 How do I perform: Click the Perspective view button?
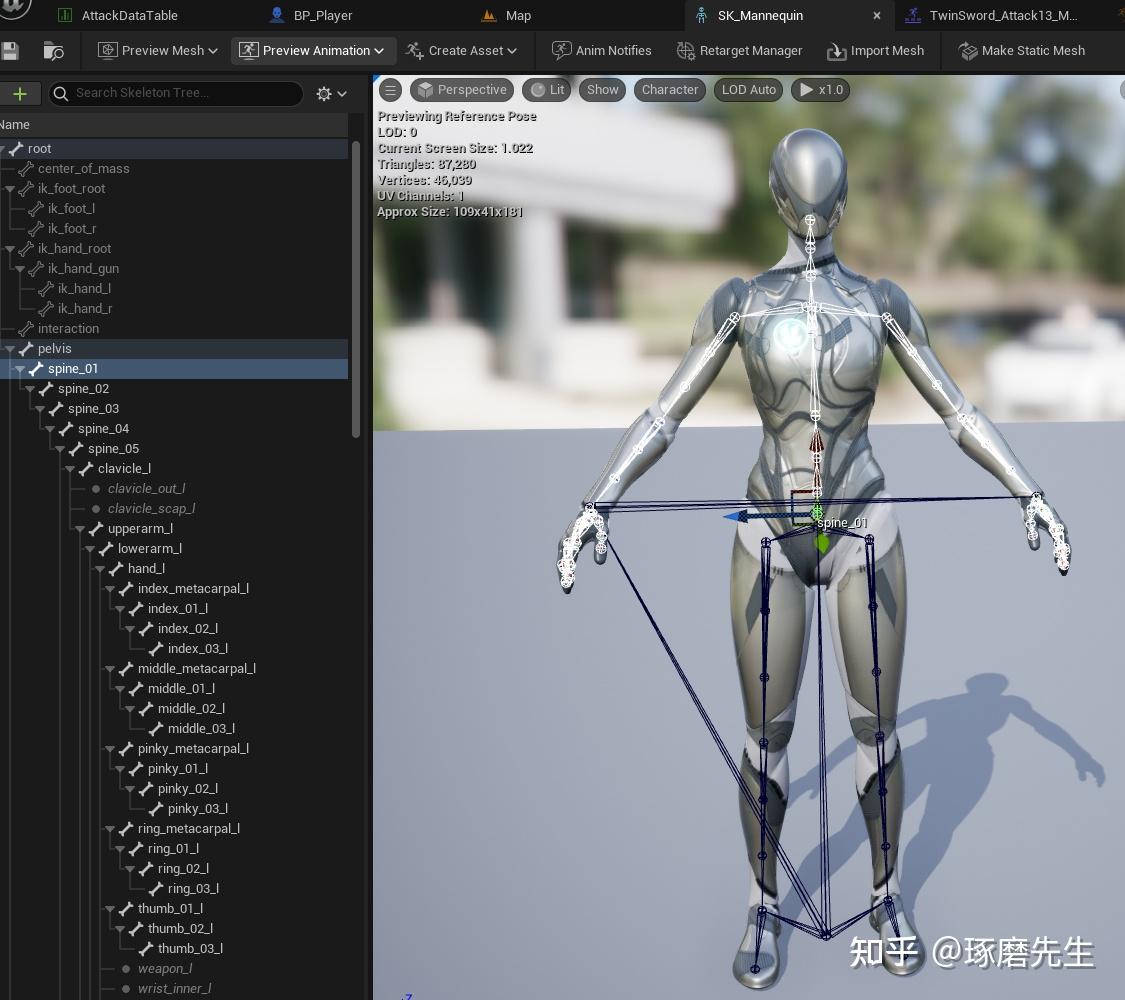point(462,89)
